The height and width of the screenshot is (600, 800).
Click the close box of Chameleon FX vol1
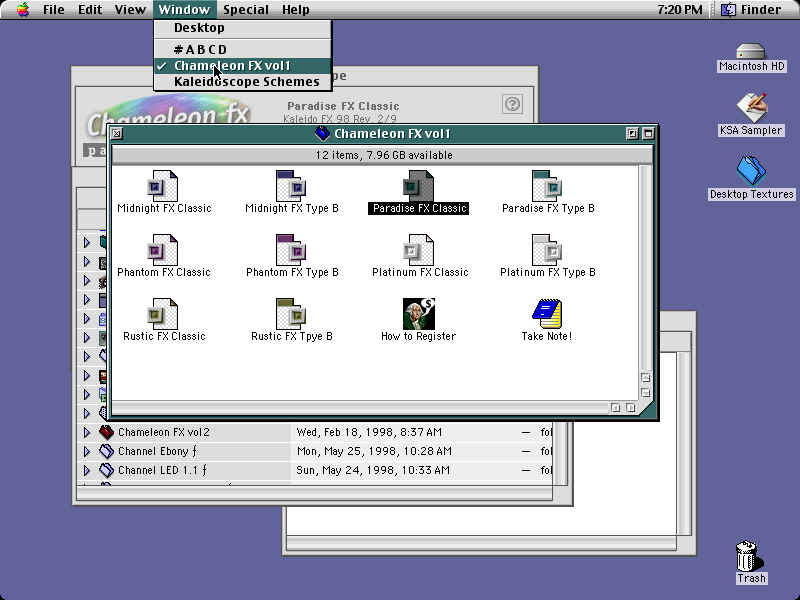pyautogui.click(x=117, y=134)
